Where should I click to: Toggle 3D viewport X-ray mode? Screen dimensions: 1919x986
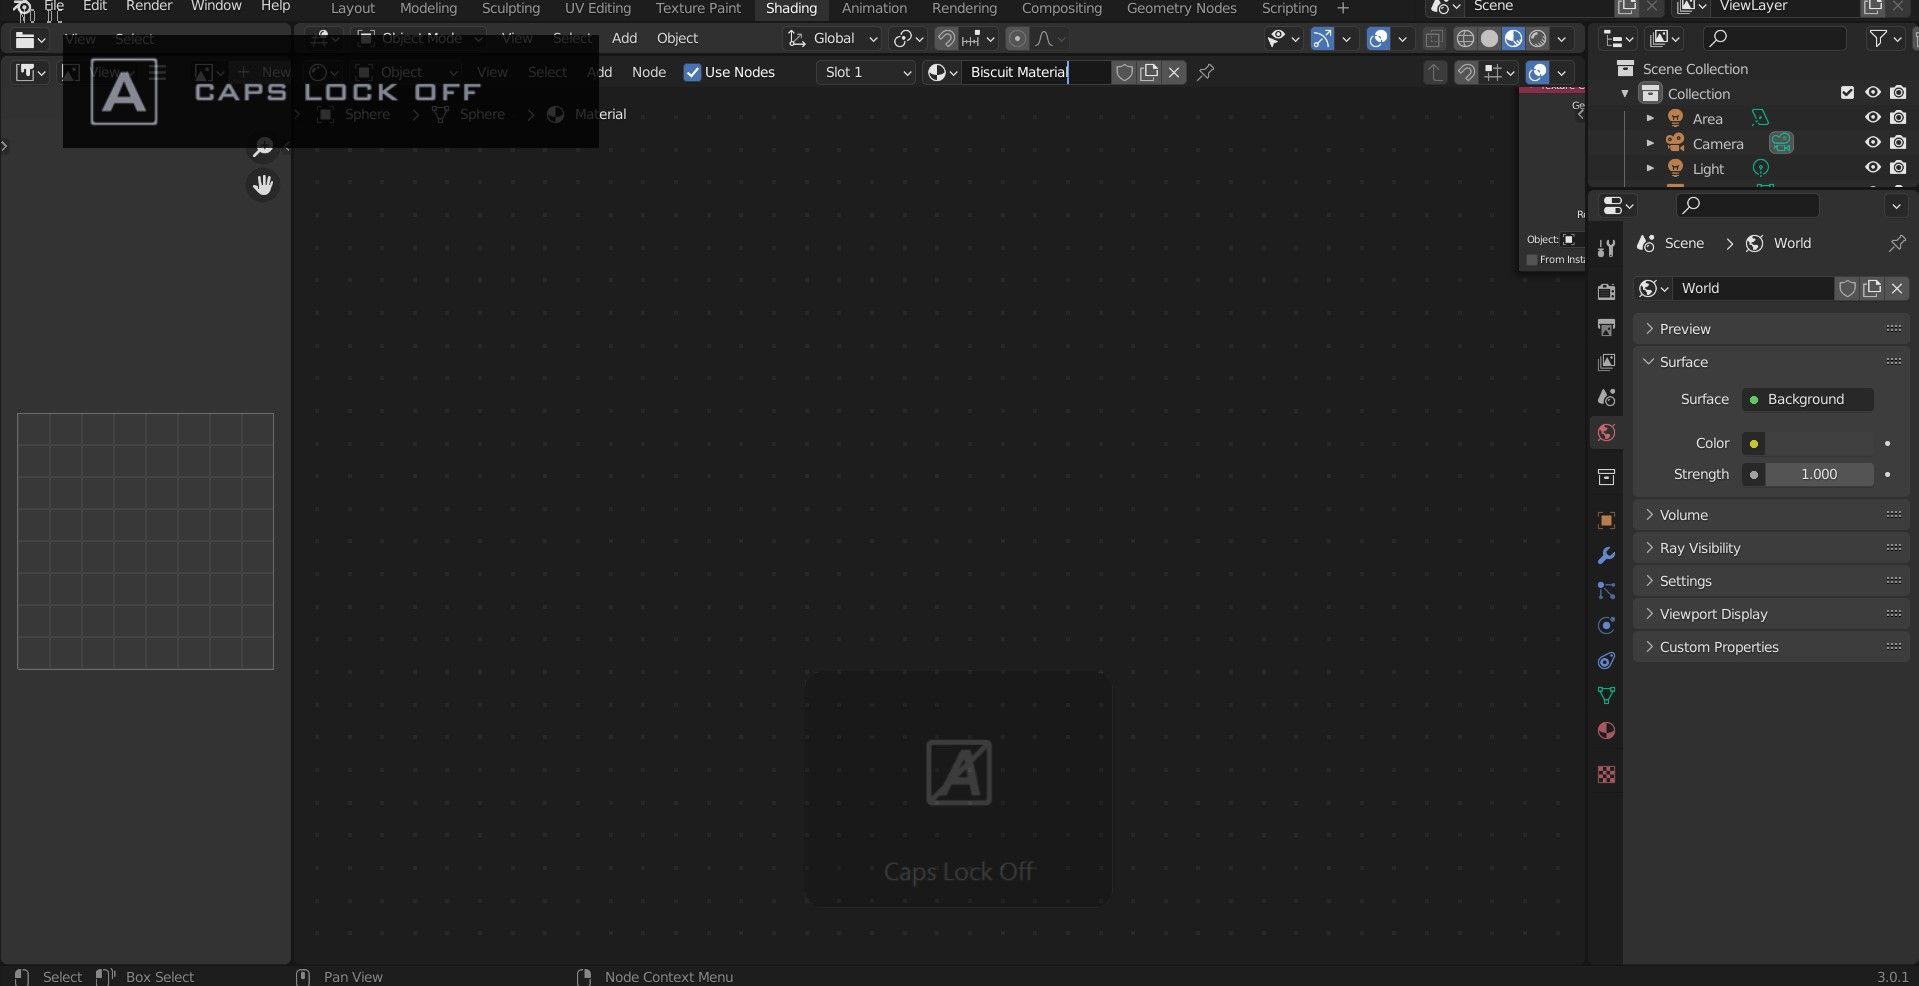[x=1433, y=39]
